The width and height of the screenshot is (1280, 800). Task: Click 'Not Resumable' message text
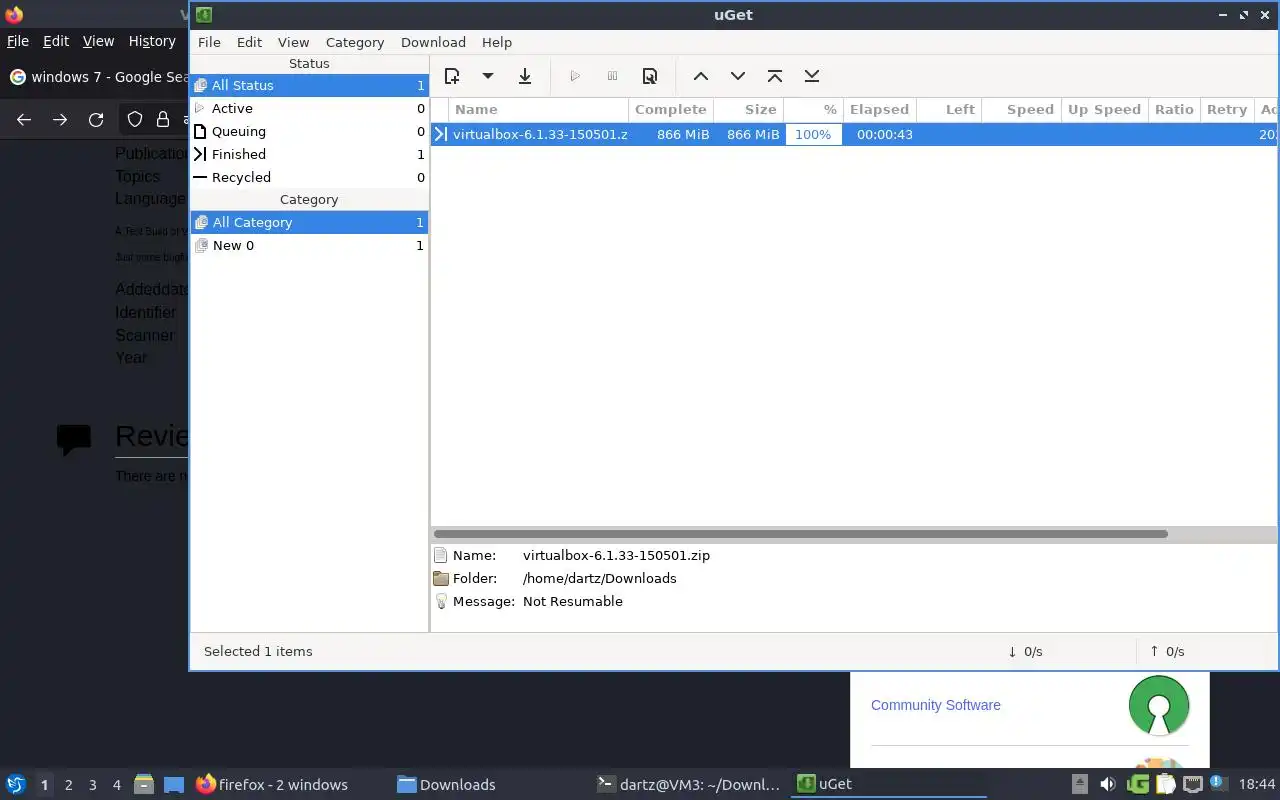pyautogui.click(x=572, y=601)
